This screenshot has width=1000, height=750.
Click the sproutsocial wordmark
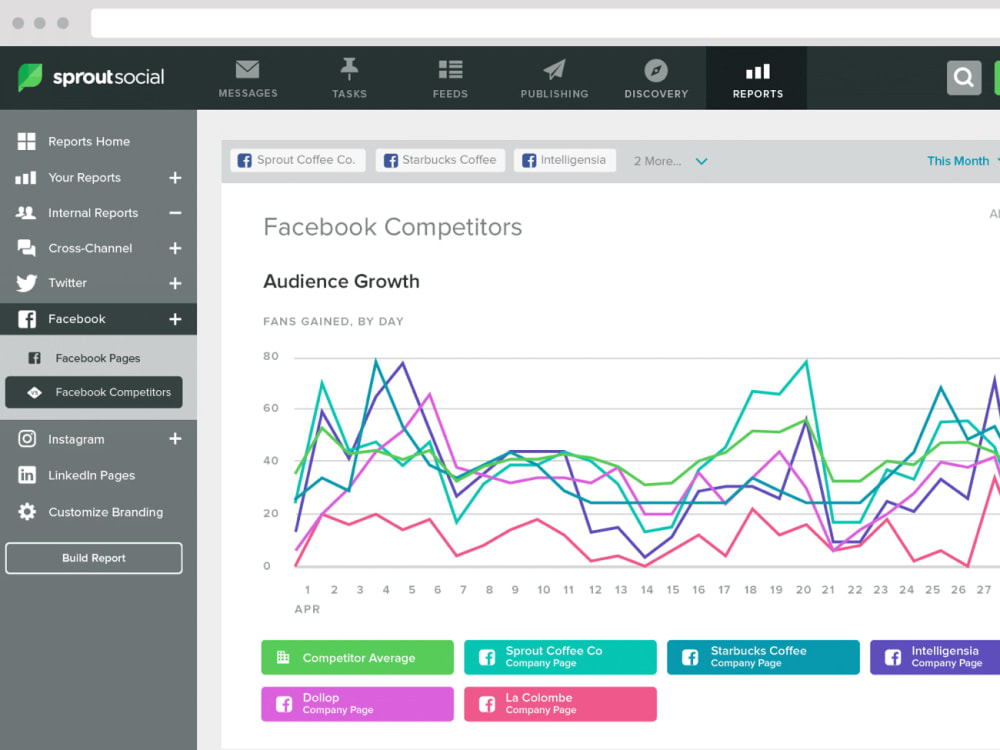[108, 77]
